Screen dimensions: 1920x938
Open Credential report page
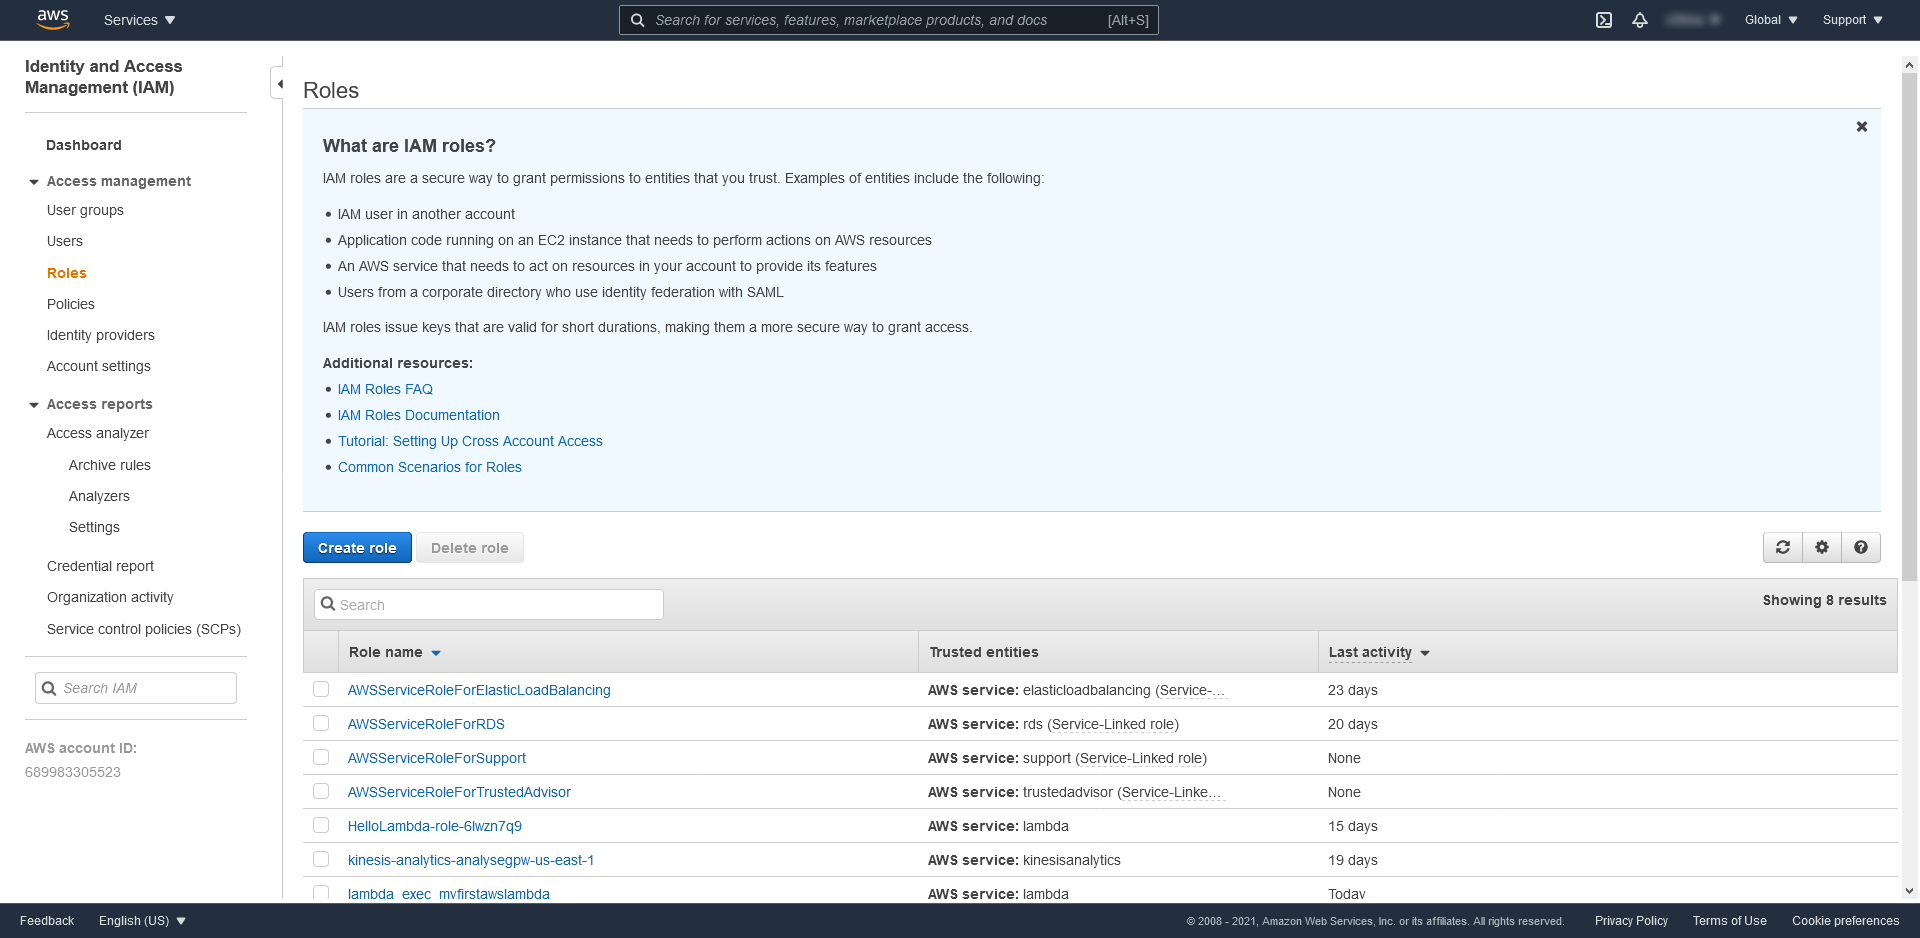pyautogui.click(x=100, y=566)
